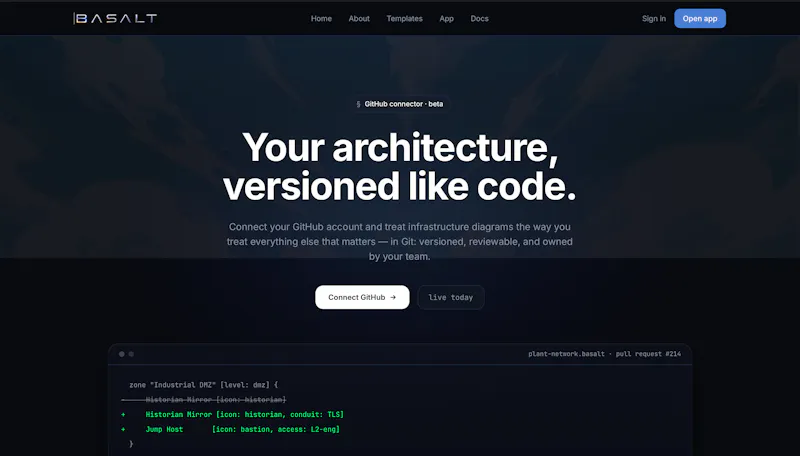Click the added Jump Host line

click(231, 429)
